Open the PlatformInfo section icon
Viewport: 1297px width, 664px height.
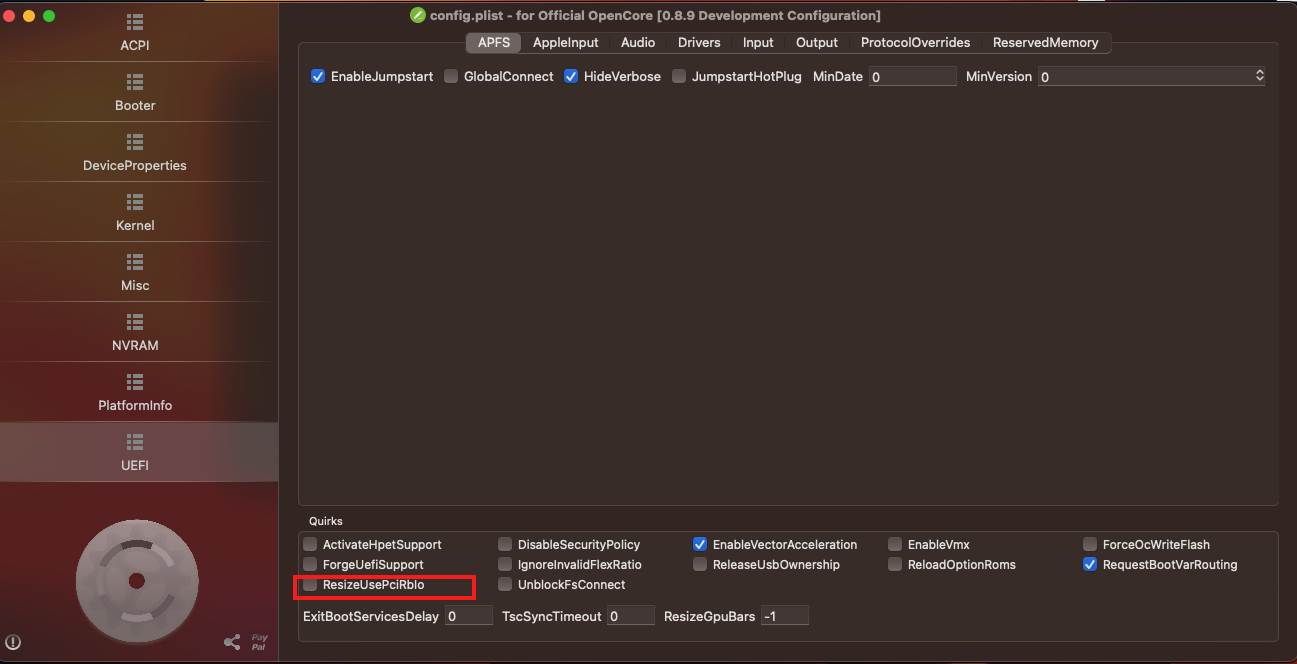pyautogui.click(x=135, y=382)
